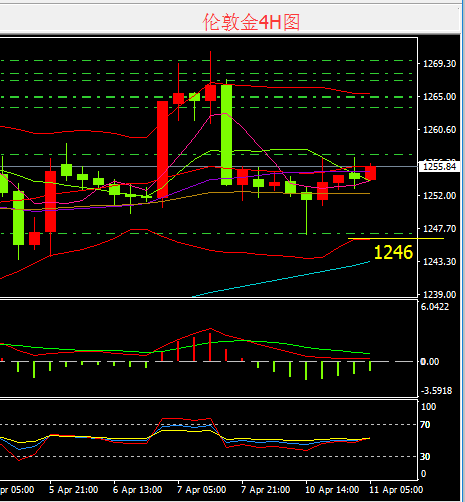The image size is (465, 502).
Task: Select the tall green bearish candle after the peak
Action: point(227,135)
